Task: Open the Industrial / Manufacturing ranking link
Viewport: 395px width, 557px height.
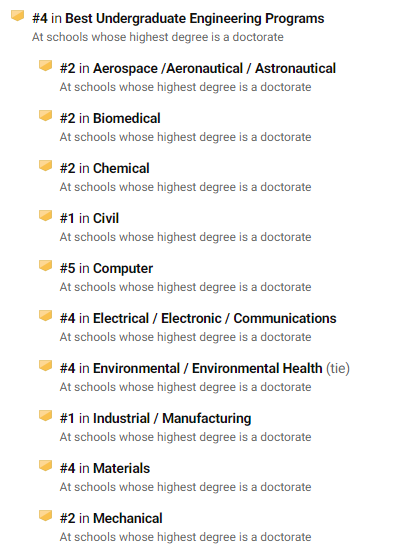Action: [172, 418]
